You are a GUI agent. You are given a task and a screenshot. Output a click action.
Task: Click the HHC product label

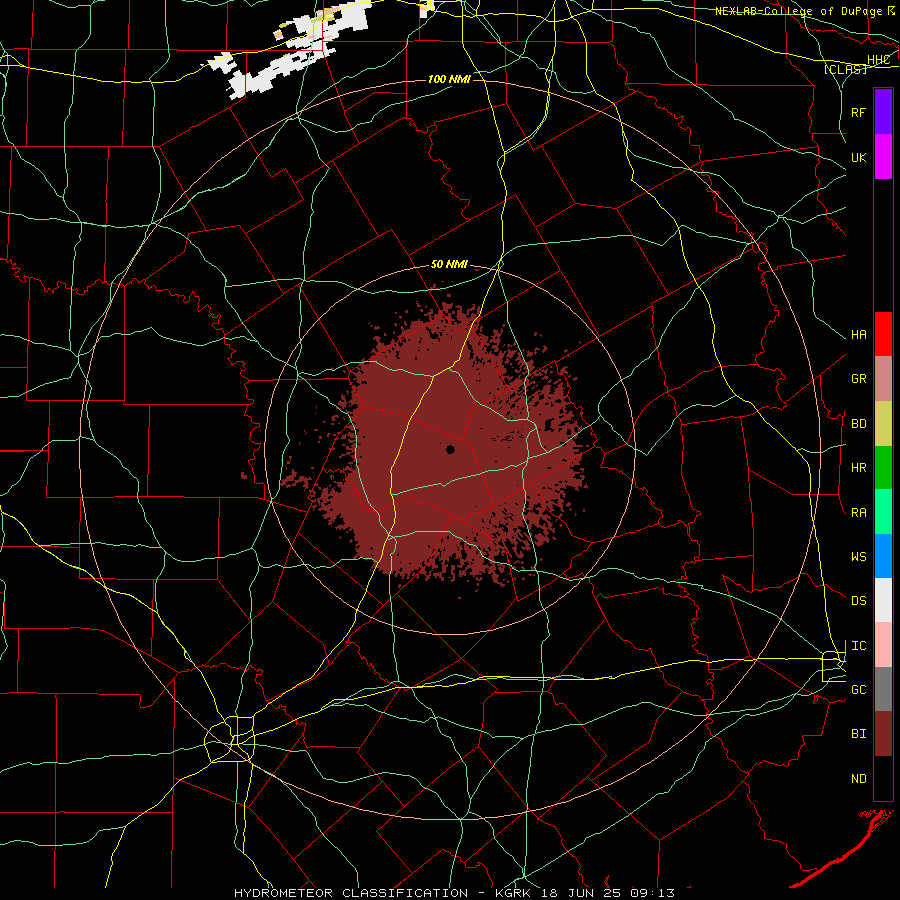pyautogui.click(x=878, y=60)
